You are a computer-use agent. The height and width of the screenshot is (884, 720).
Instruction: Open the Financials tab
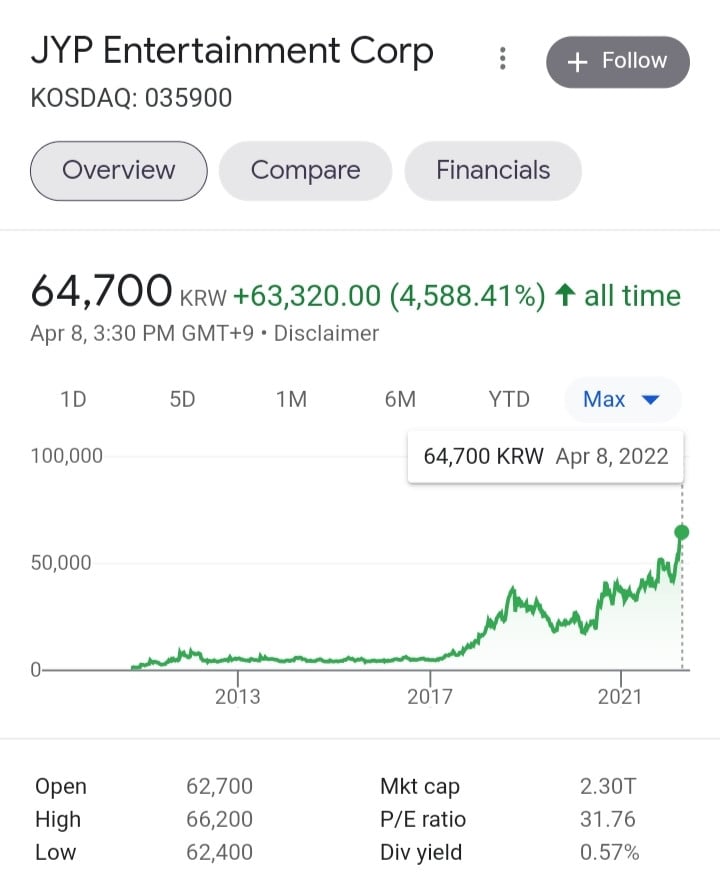pos(493,171)
